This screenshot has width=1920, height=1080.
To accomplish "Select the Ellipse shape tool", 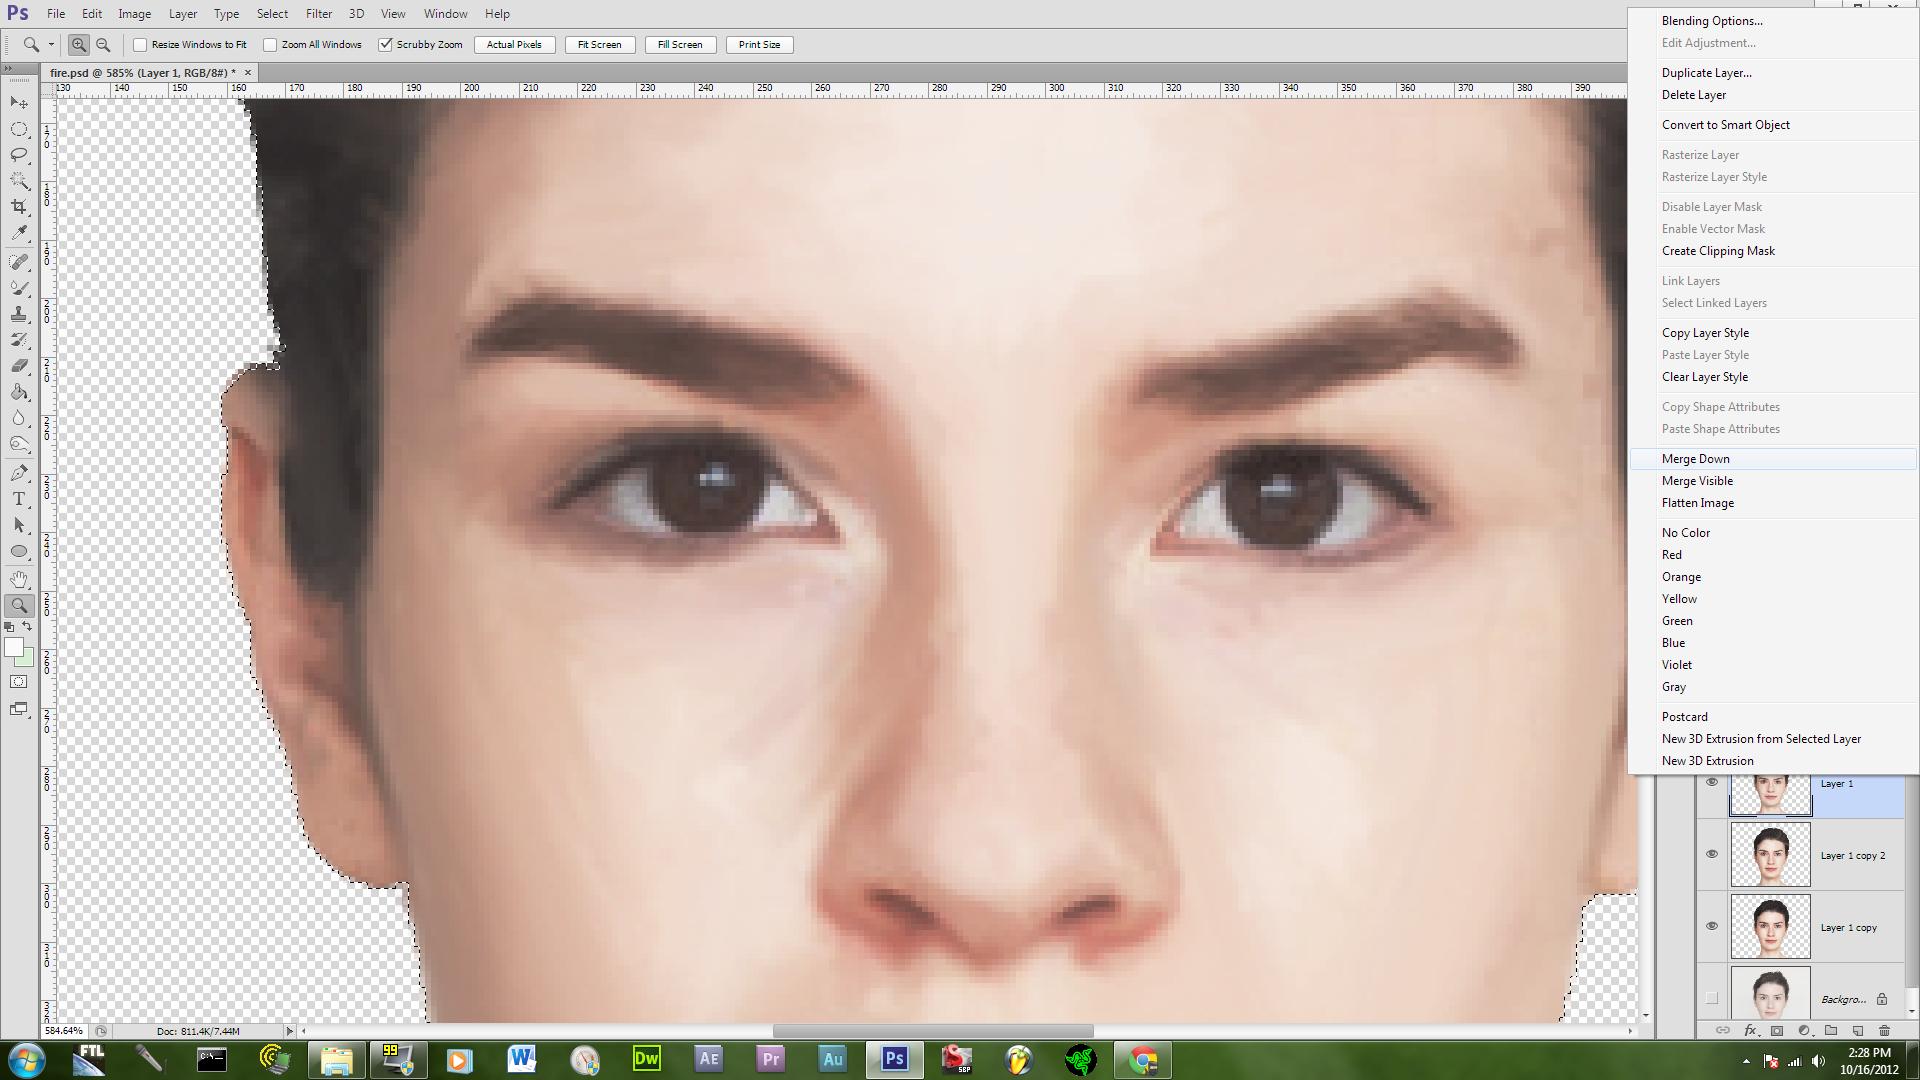I will point(19,551).
